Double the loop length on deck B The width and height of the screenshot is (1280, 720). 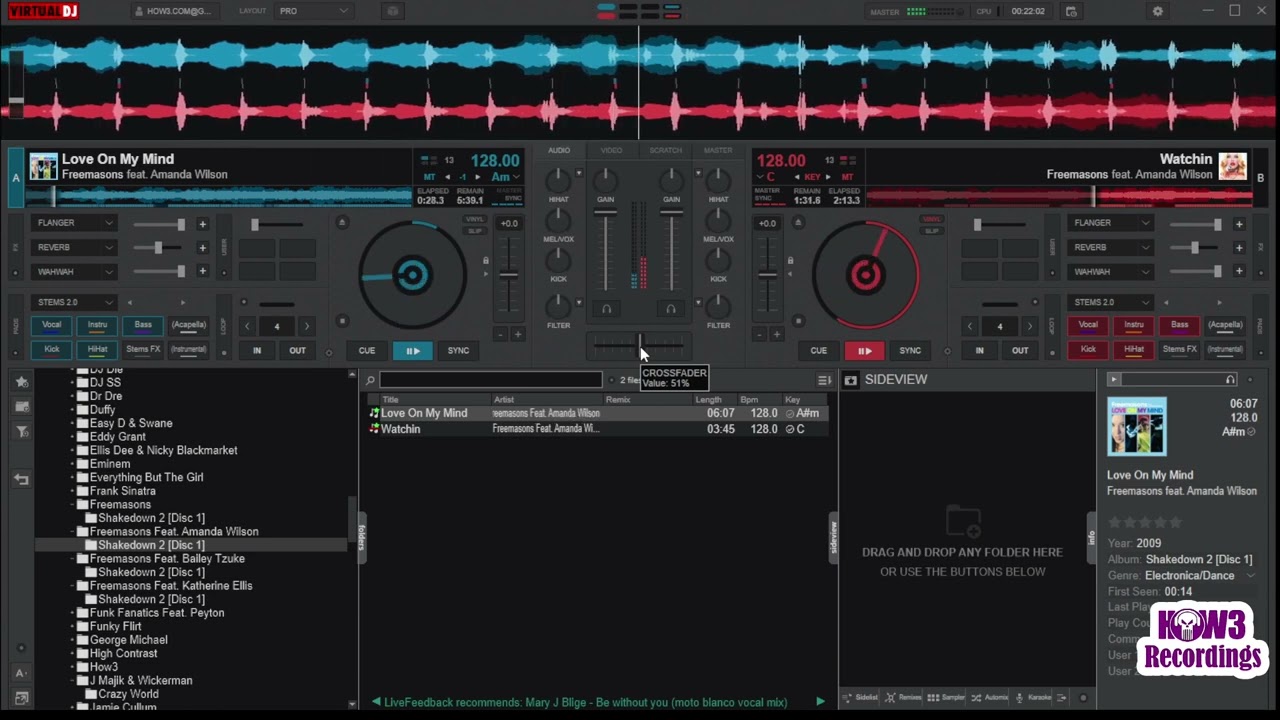pos(1030,326)
